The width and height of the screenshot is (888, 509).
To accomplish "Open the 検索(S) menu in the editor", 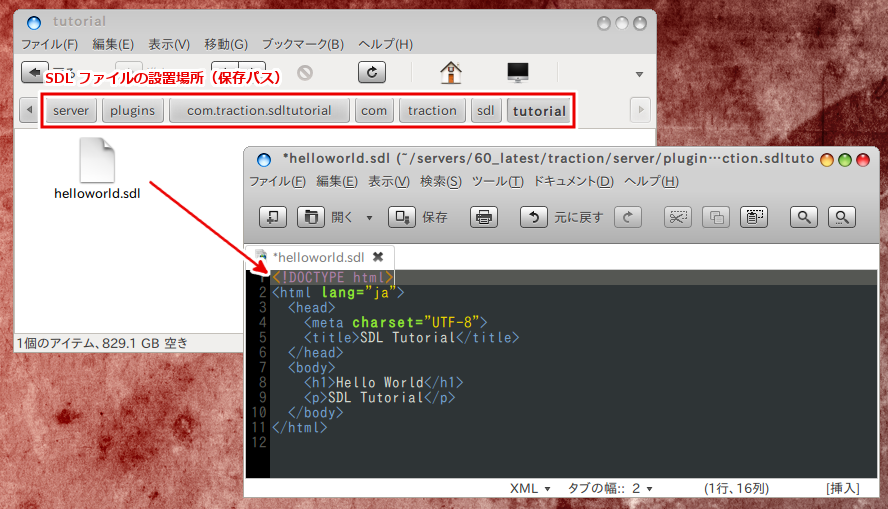I will click(x=441, y=181).
